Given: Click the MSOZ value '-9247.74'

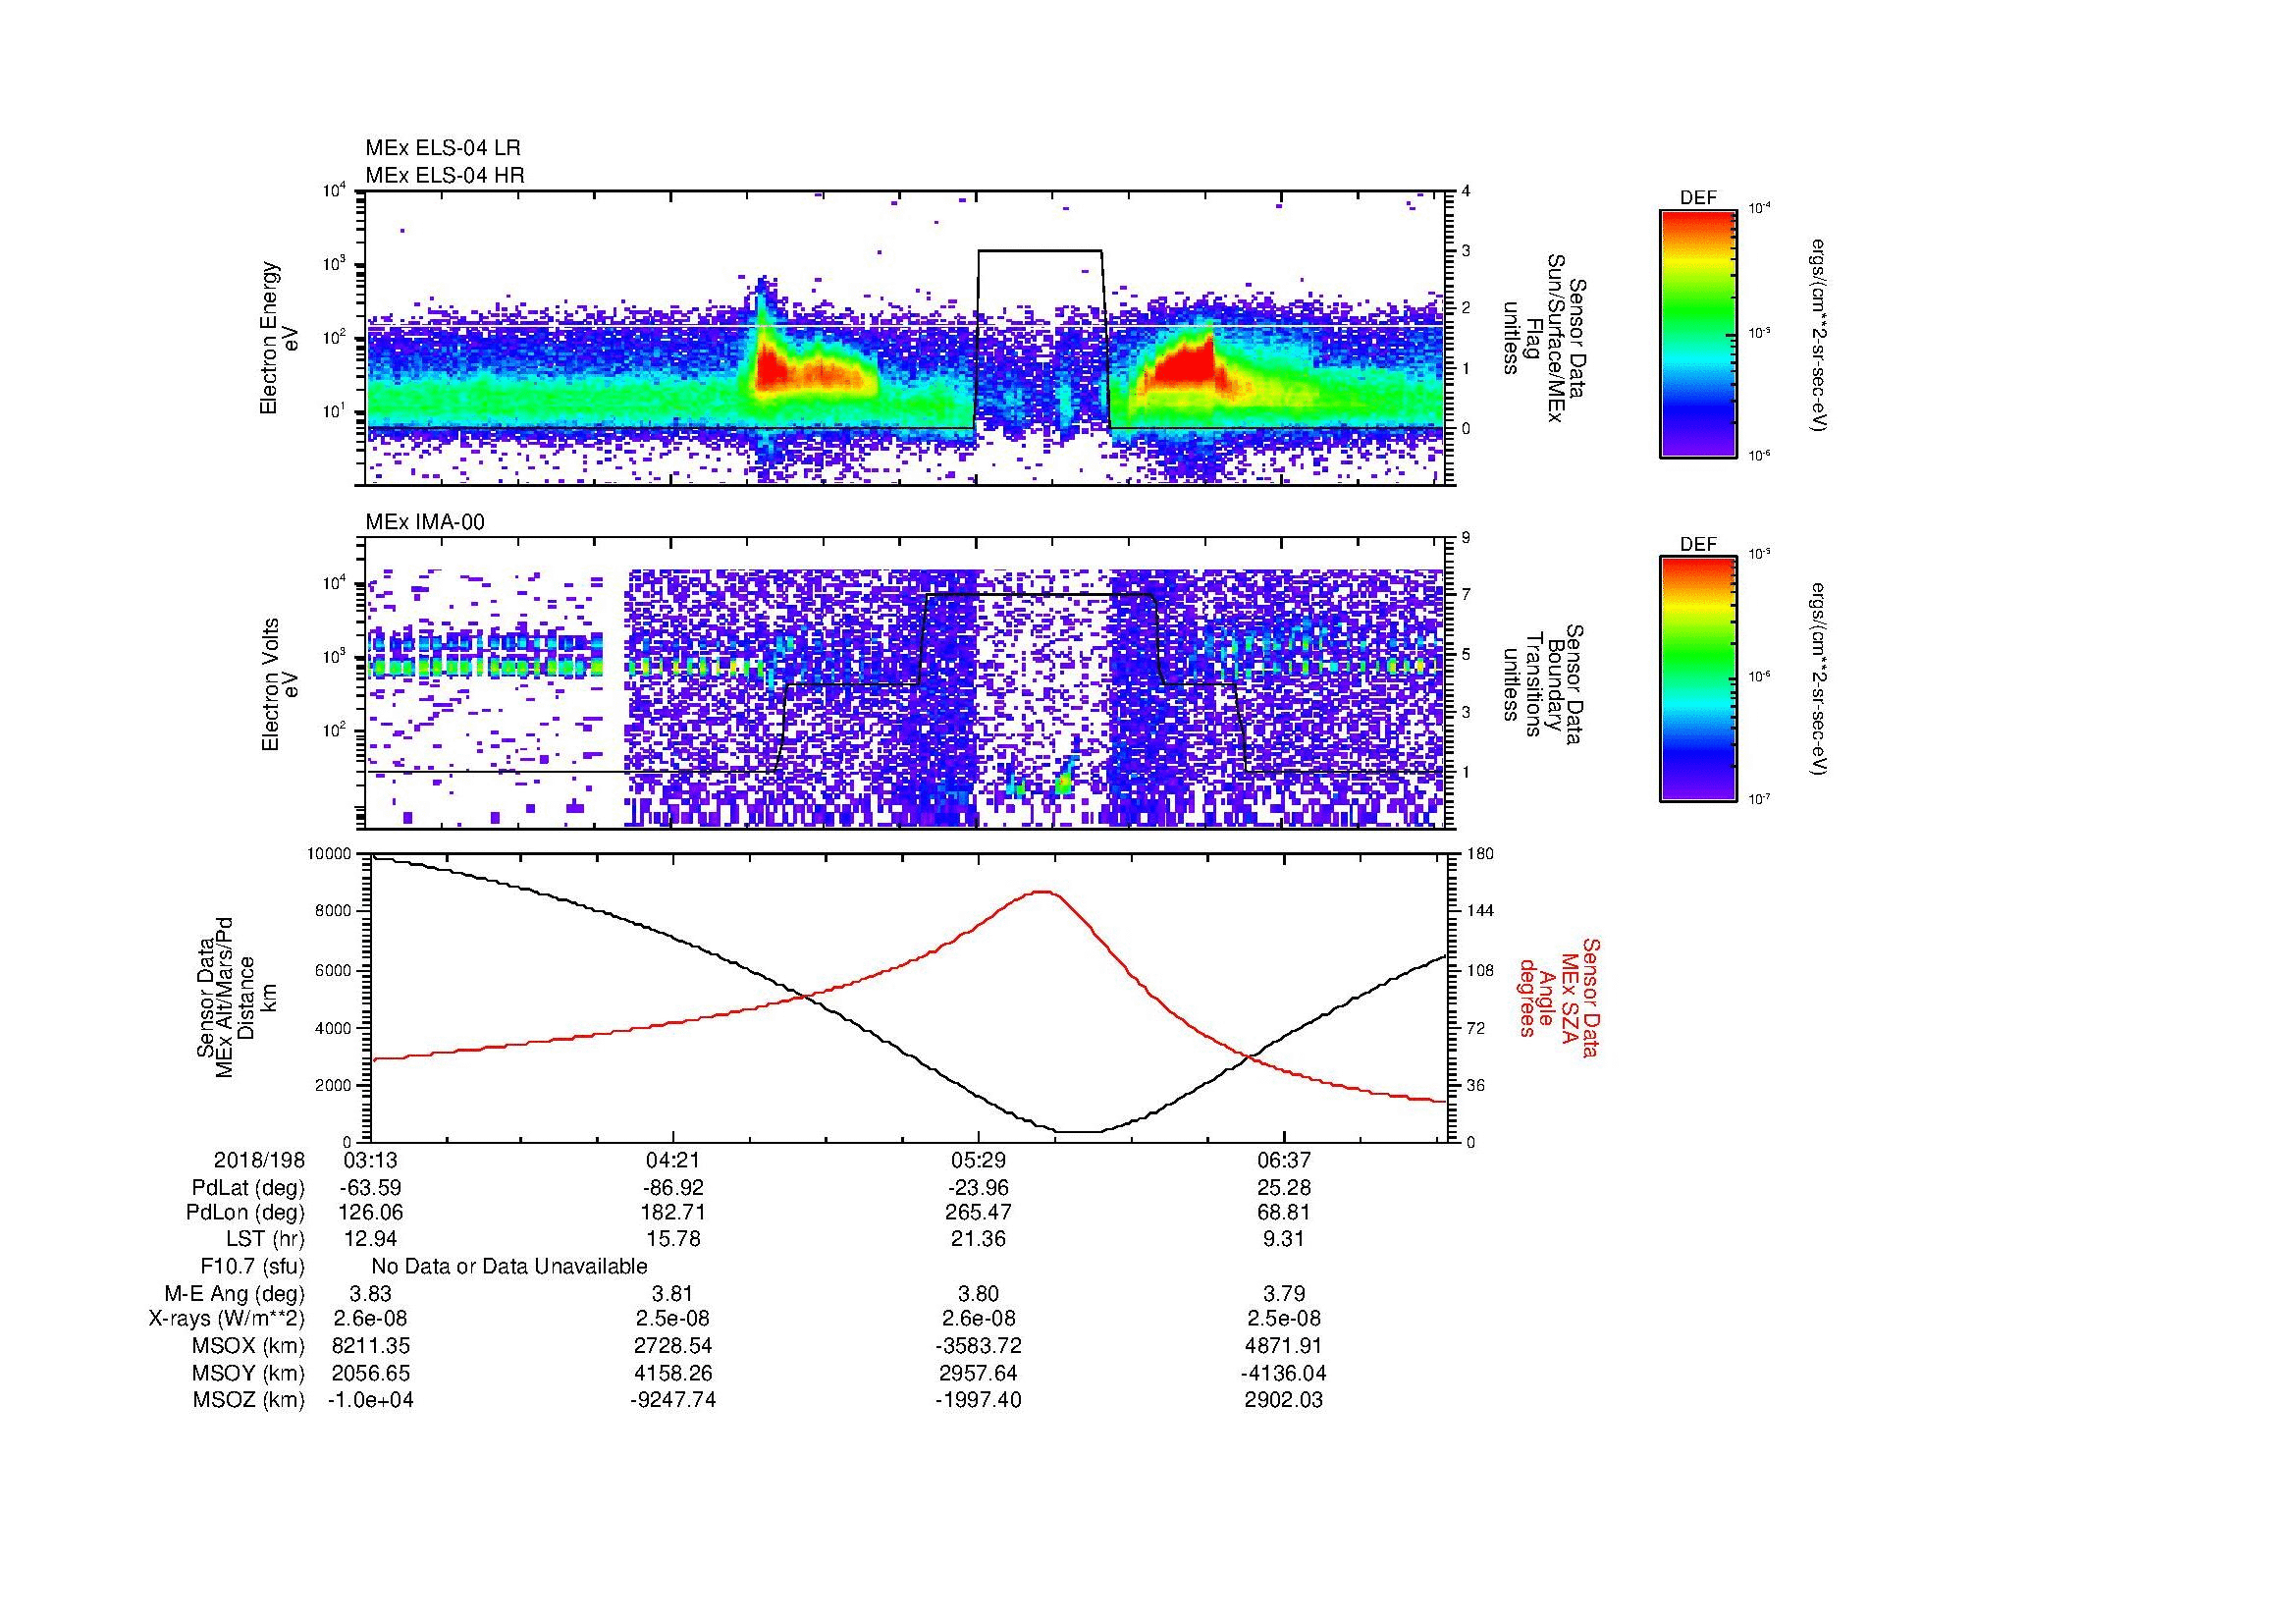Looking at the screenshot, I should click(x=673, y=1400).
